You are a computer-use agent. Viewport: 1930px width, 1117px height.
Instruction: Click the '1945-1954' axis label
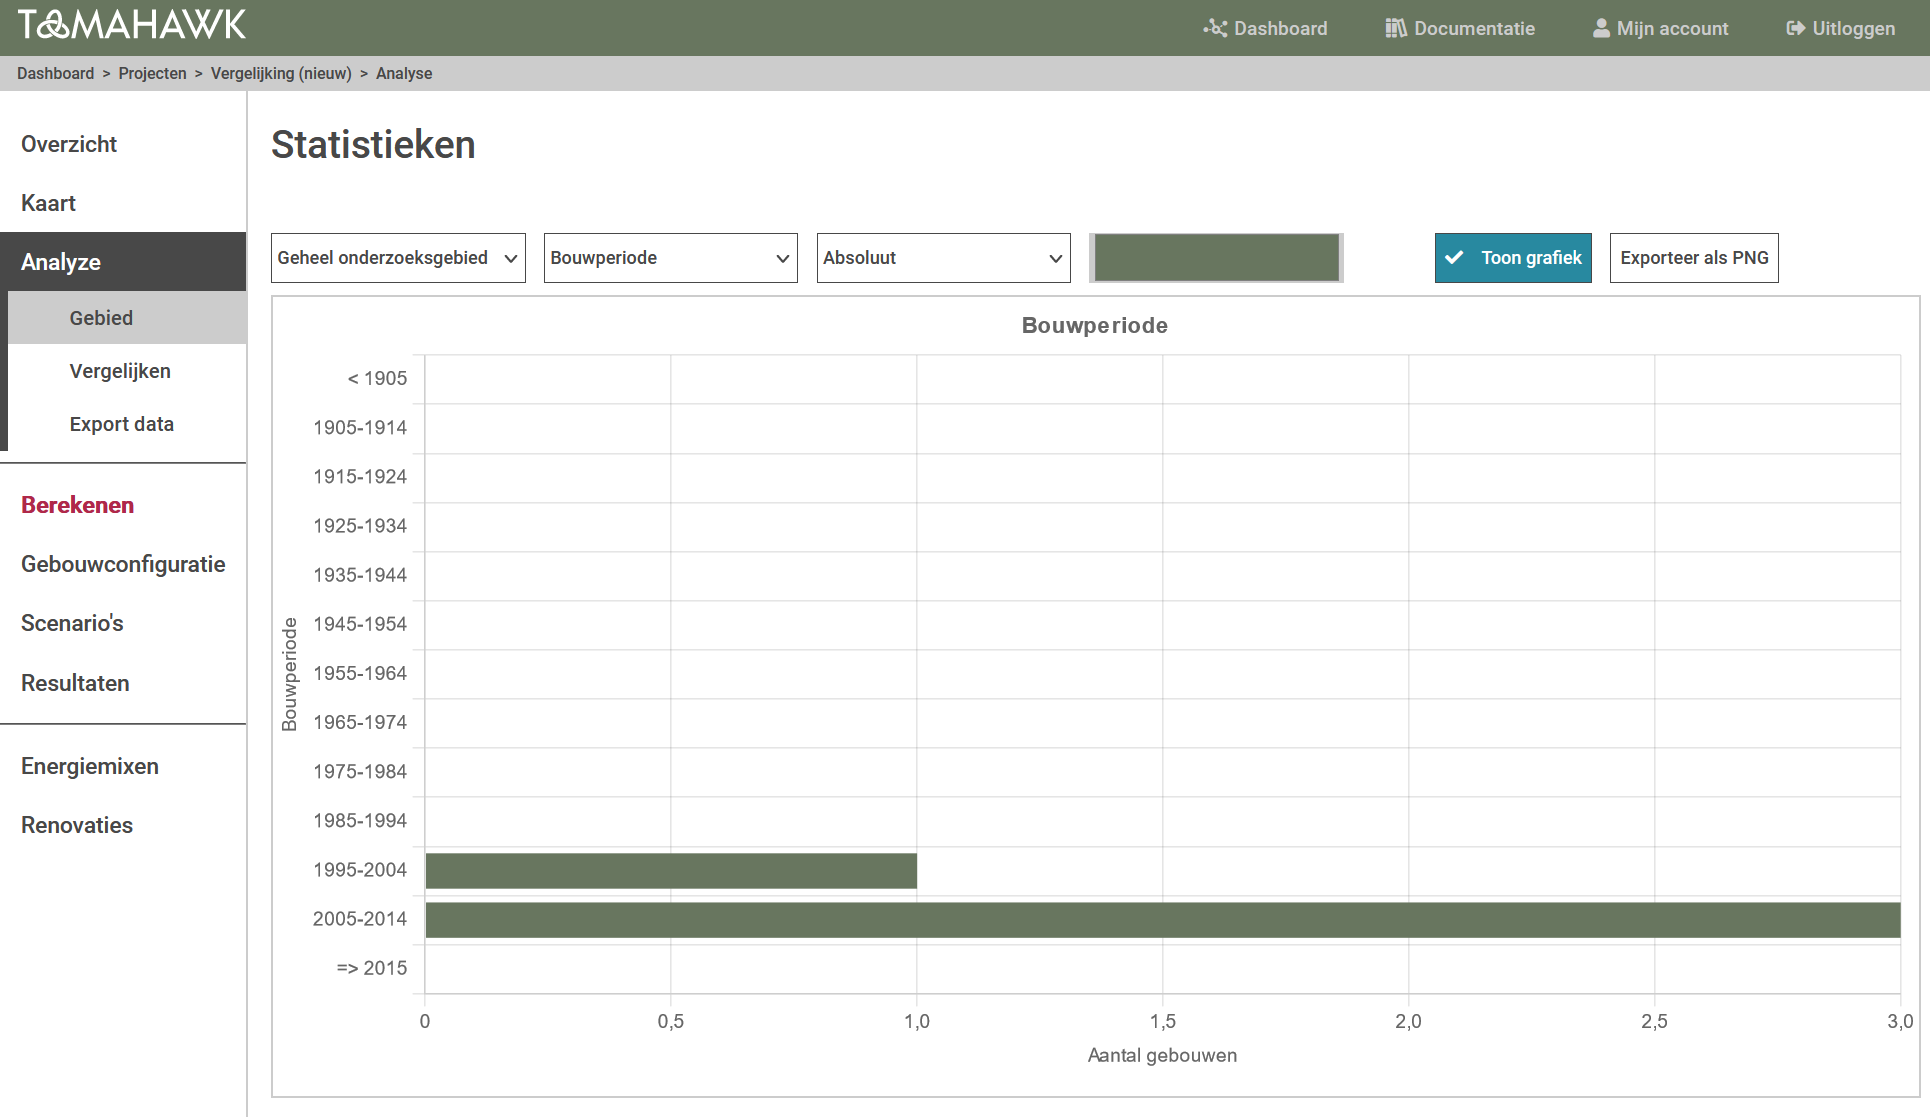tap(360, 624)
